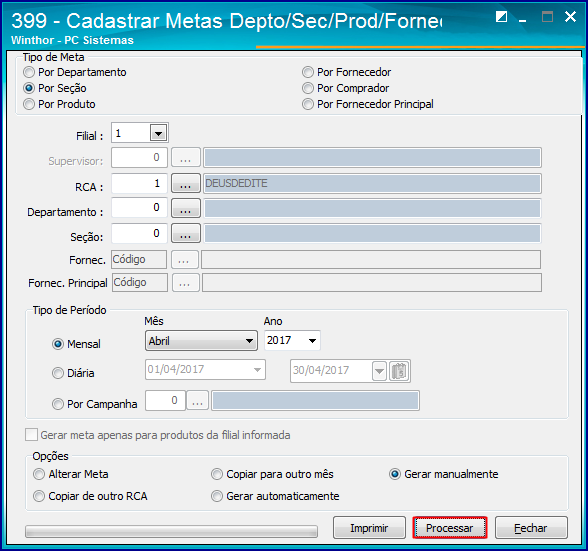Click the Fornec. Código field

139,260
